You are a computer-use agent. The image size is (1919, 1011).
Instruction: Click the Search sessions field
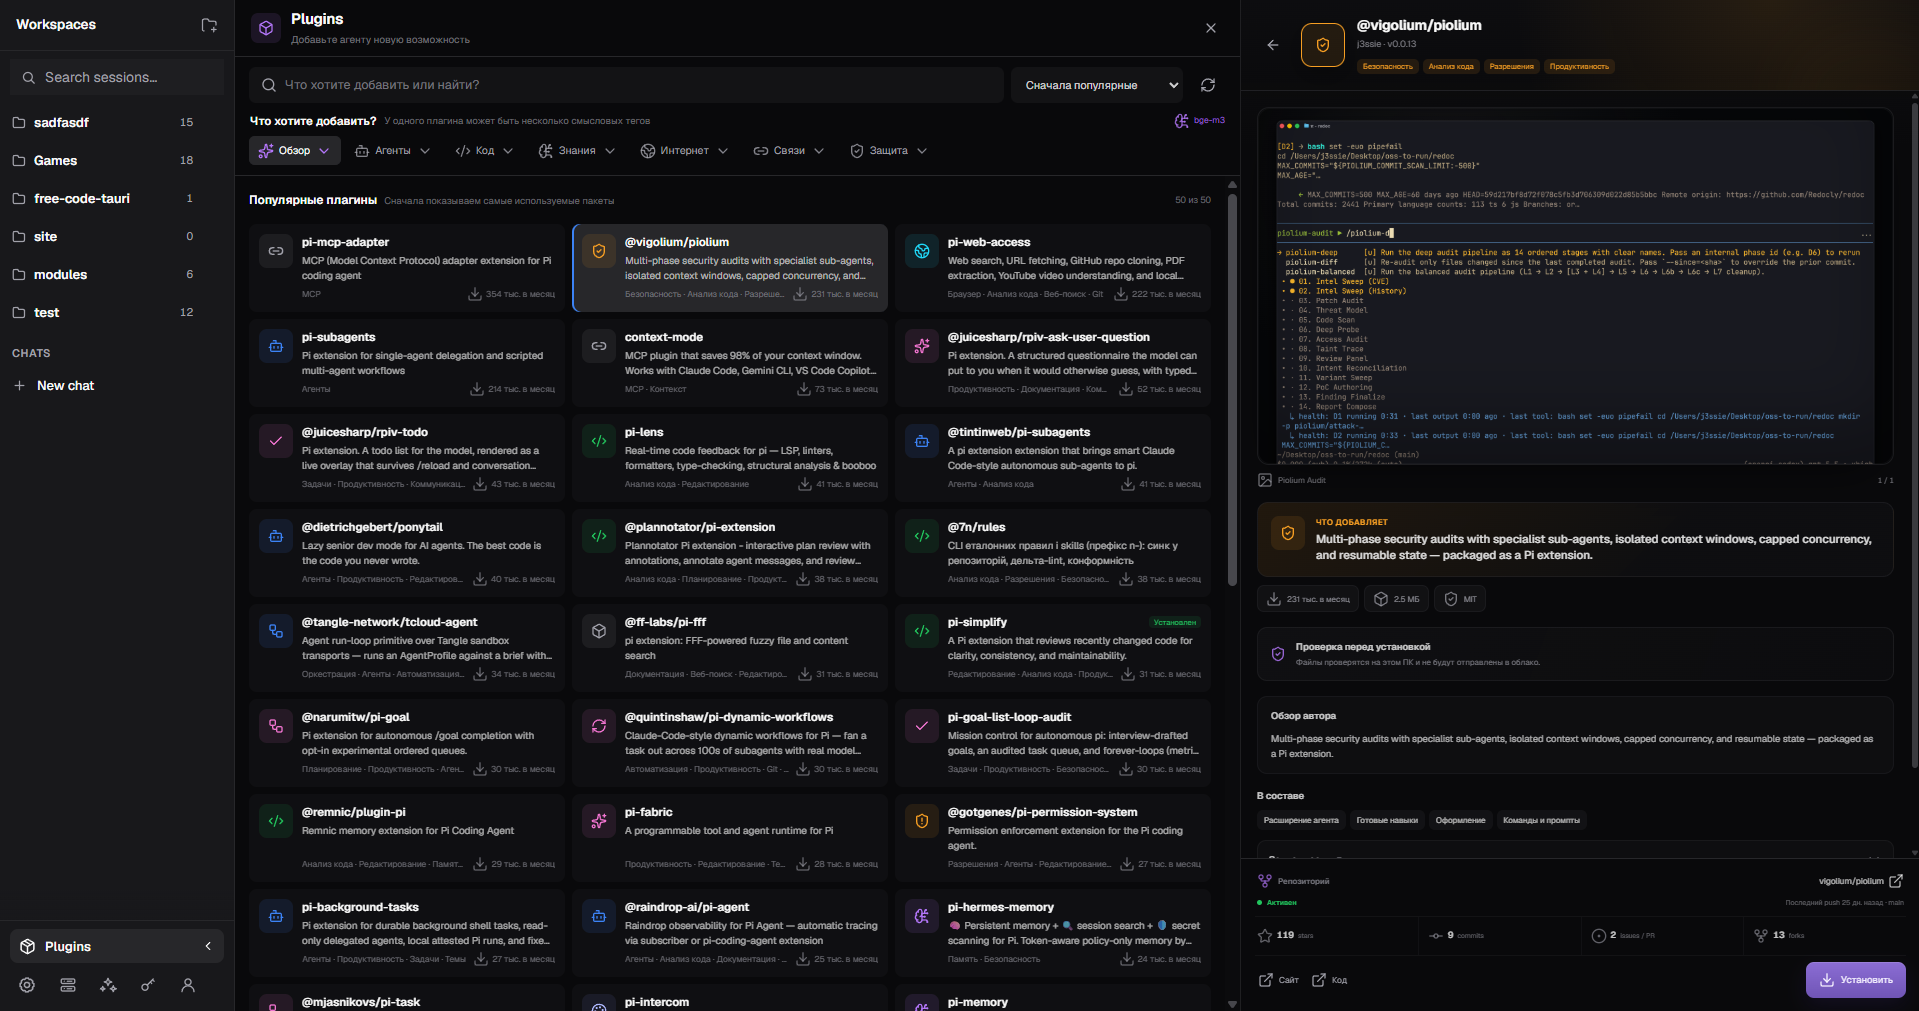tap(117, 77)
